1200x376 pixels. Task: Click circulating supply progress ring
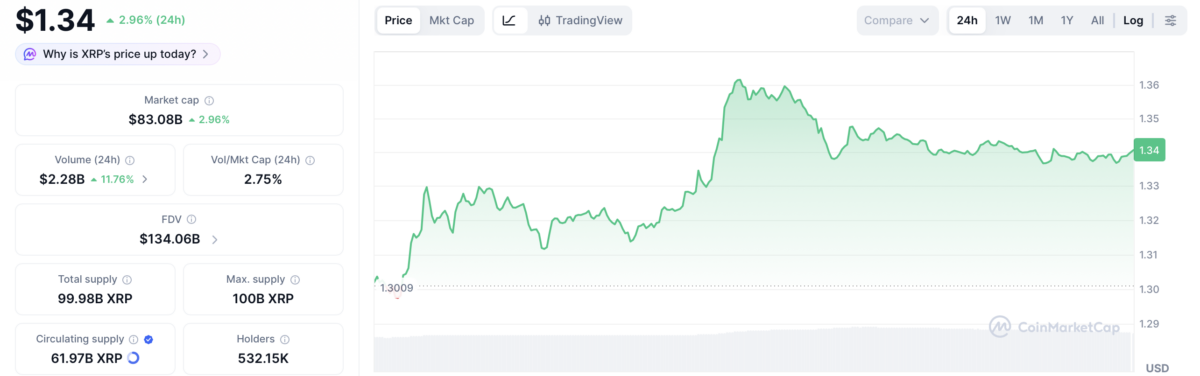tap(134, 358)
